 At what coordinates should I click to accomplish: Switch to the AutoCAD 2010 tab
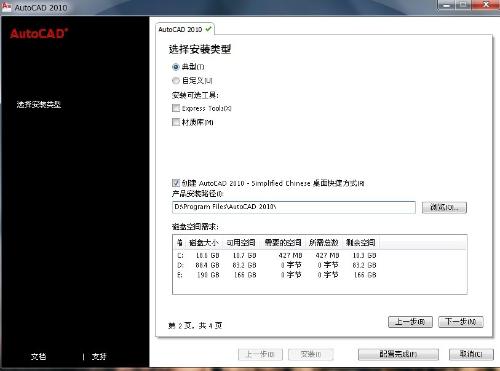click(185, 29)
